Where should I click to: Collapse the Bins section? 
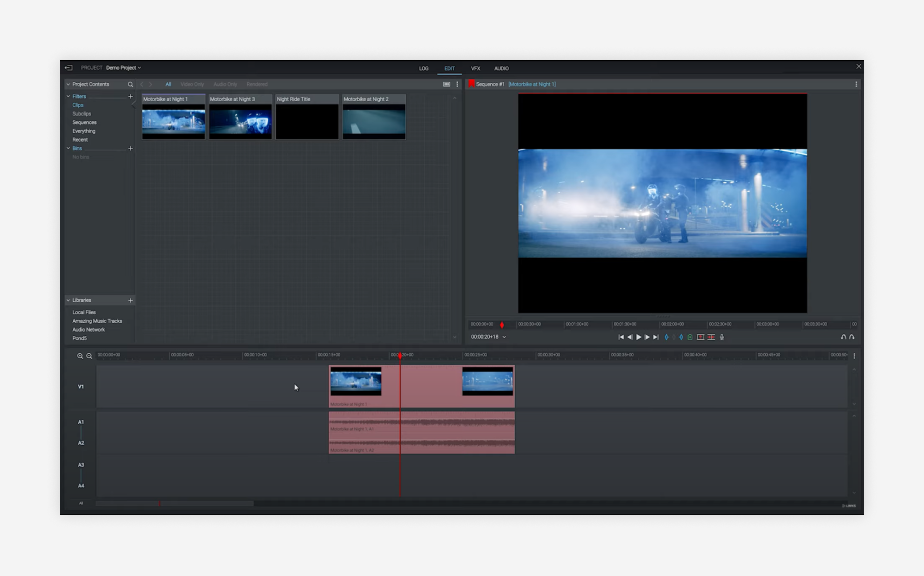[68, 149]
